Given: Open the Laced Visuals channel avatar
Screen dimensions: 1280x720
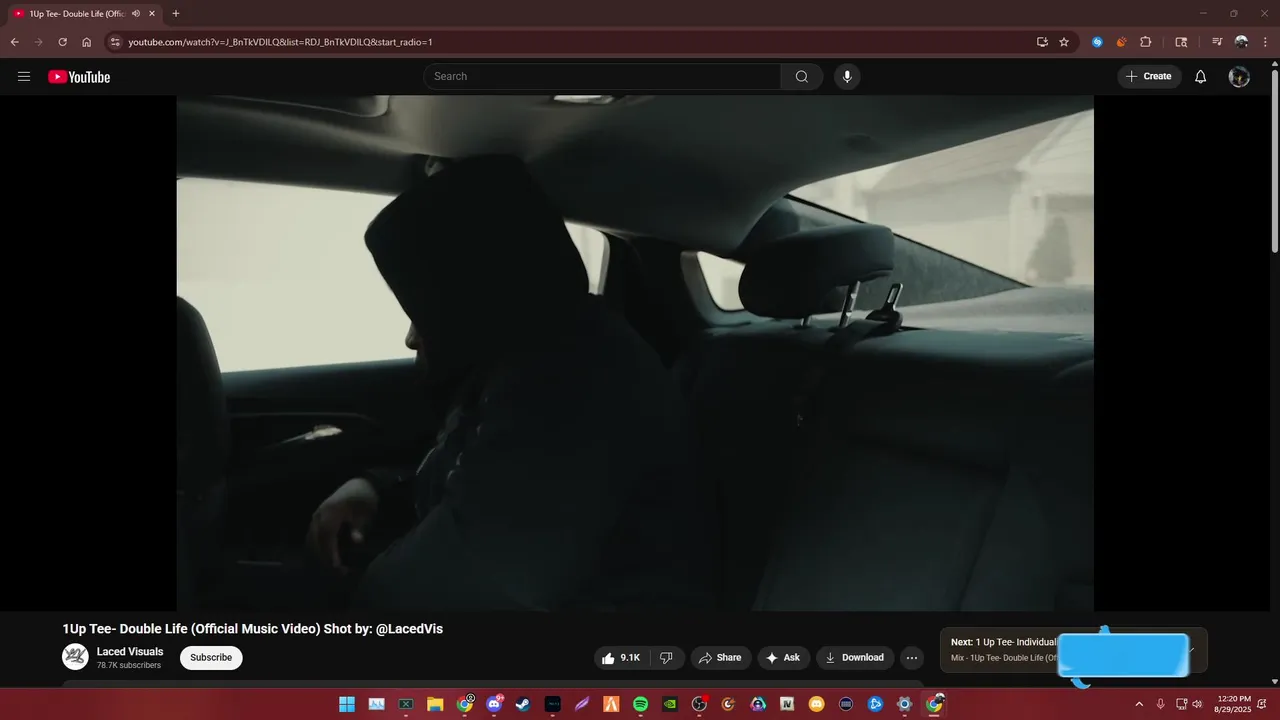Looking at the screenshot, I should 75,657.
